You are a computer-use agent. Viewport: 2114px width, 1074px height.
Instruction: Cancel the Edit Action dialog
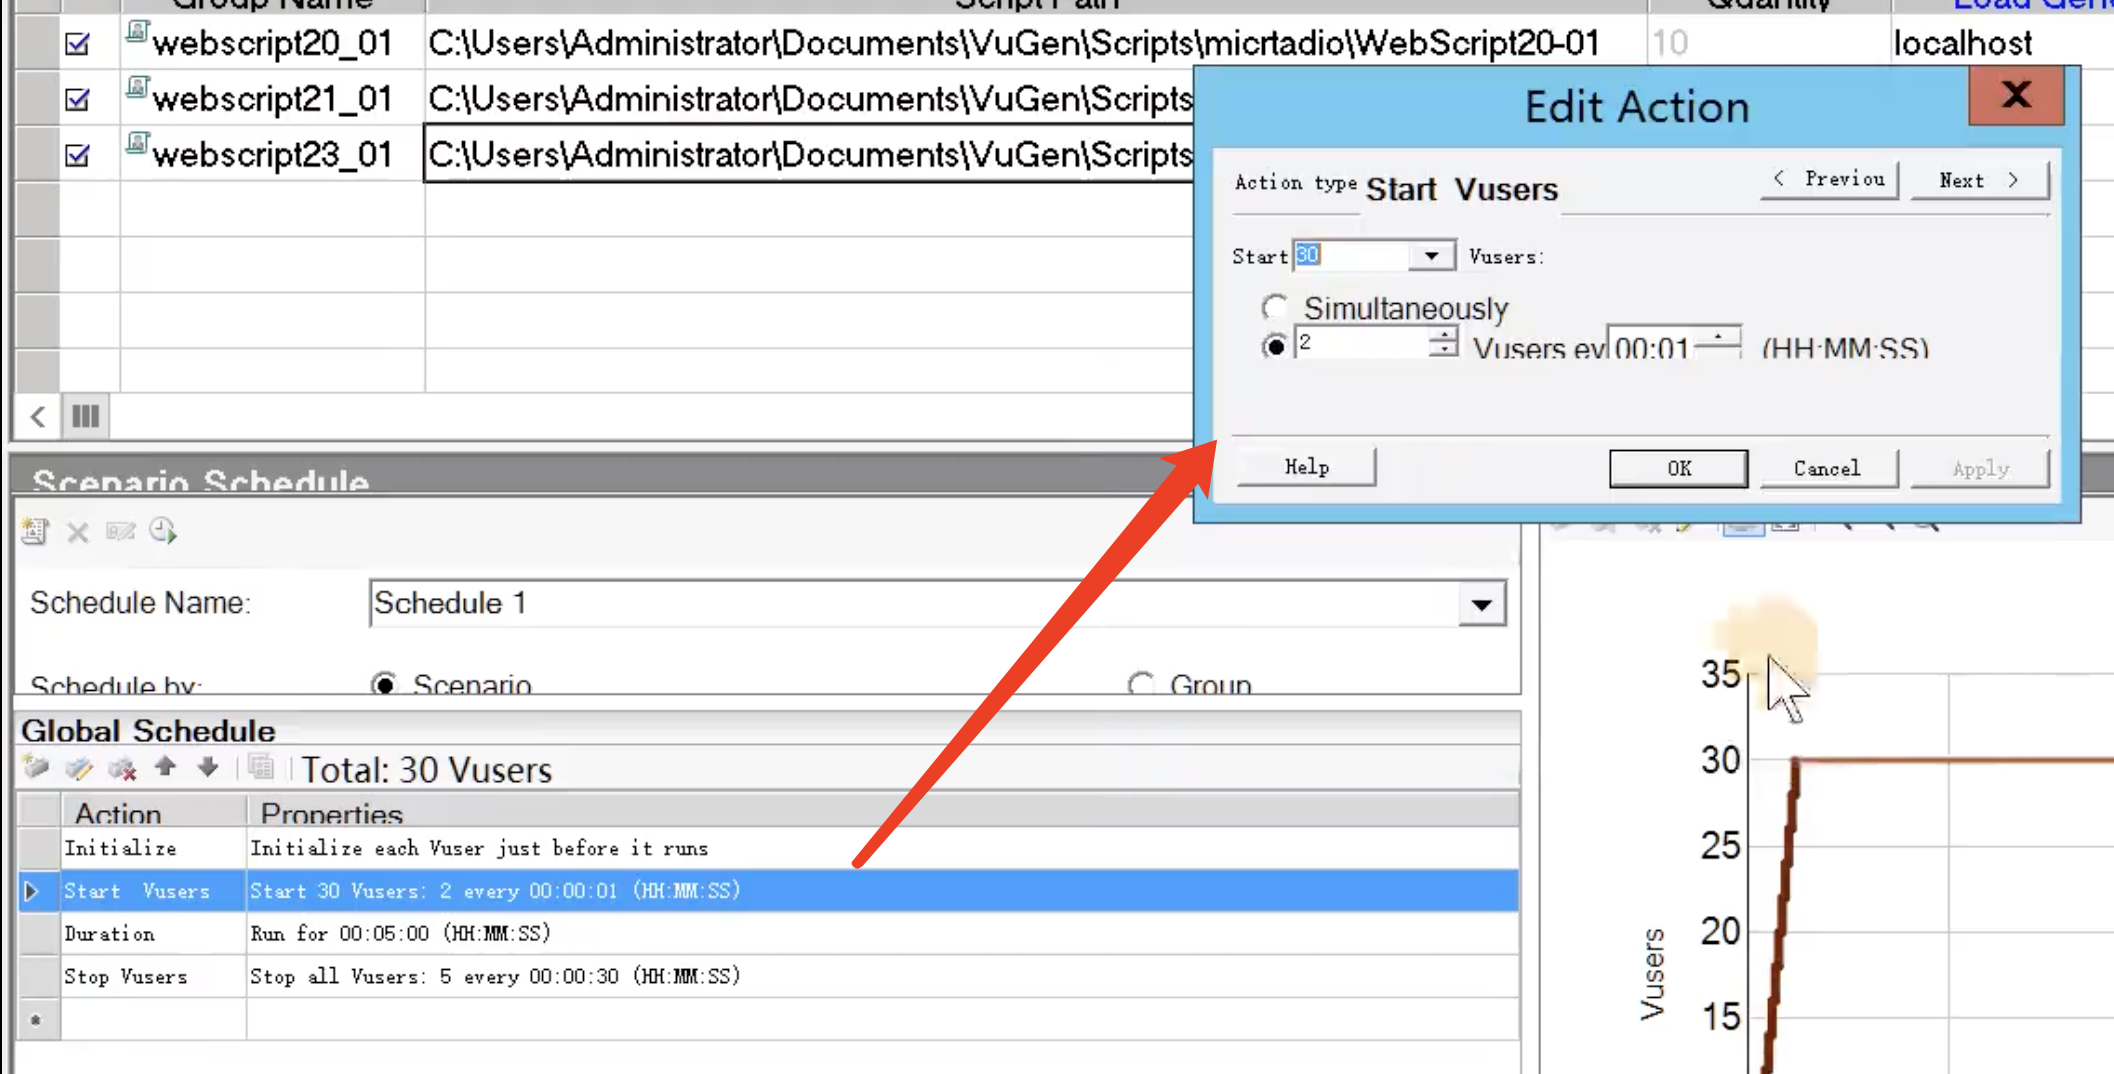pyautogui.click(x=1828, y=468)
